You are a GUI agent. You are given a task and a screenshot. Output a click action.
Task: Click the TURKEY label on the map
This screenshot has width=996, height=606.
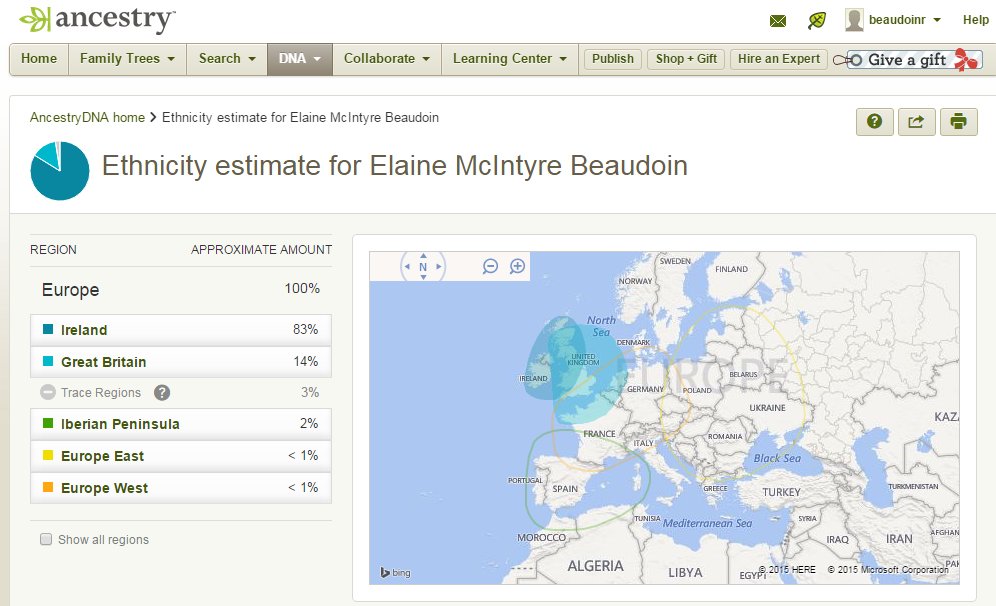click(x=781, y=492)
